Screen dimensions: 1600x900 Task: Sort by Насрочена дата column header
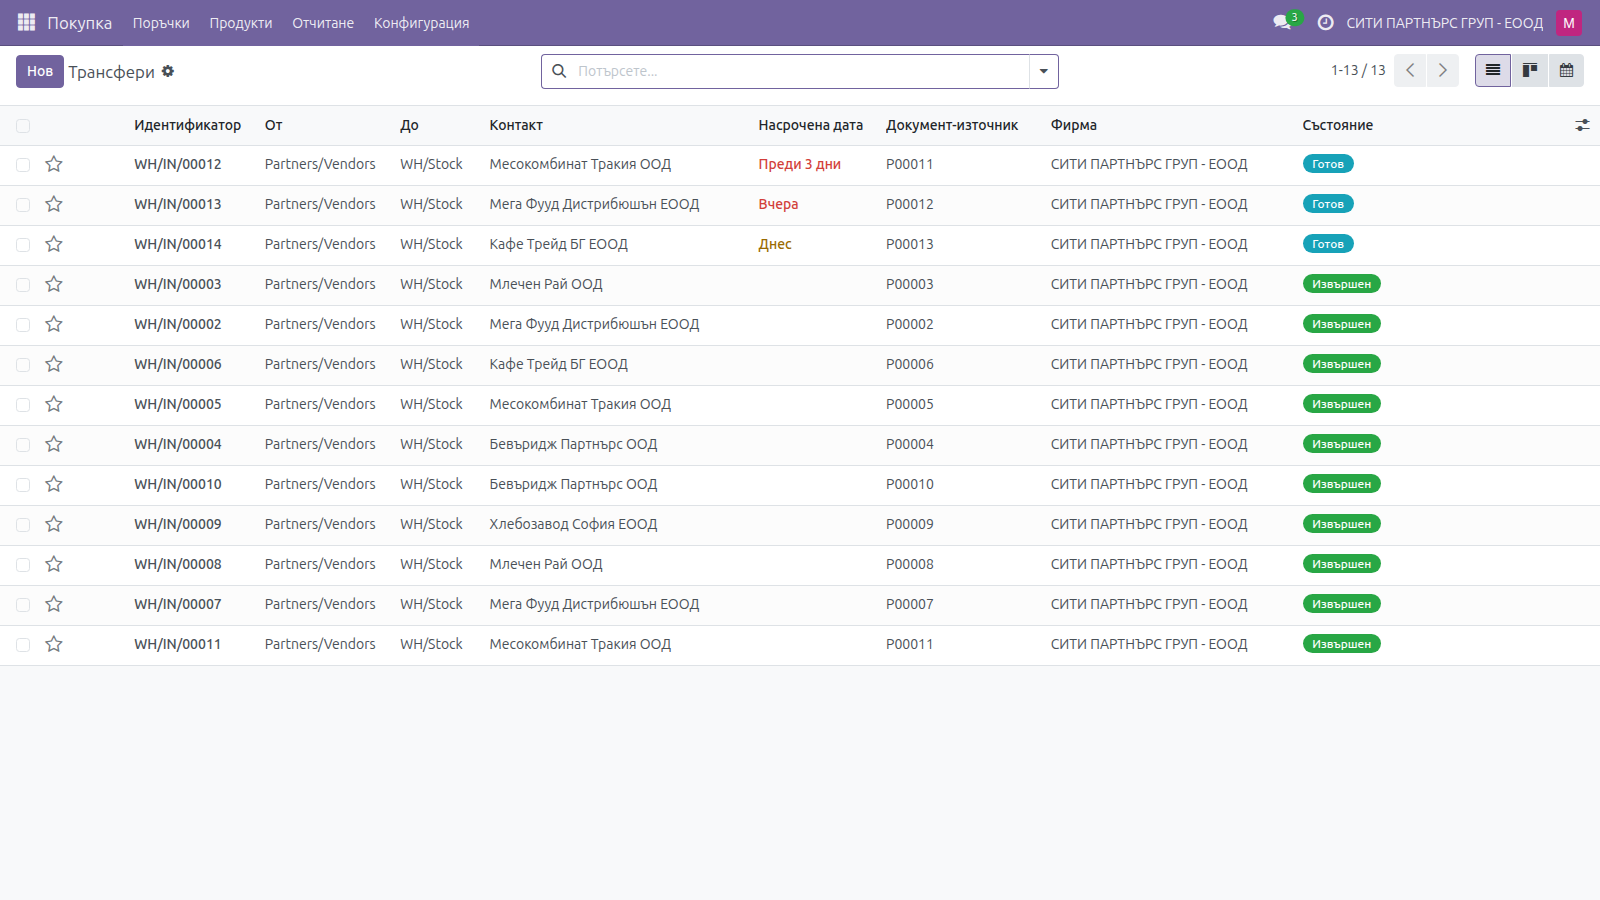pyautogui.click(x=810, y=125)
